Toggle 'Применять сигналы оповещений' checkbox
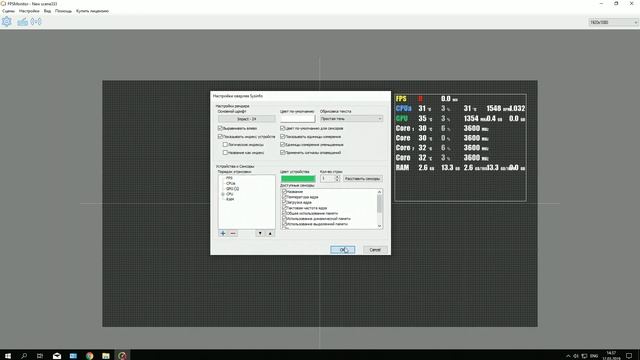Image resolution: width=640 pixels, height=360 pixels. pos(282,152)
